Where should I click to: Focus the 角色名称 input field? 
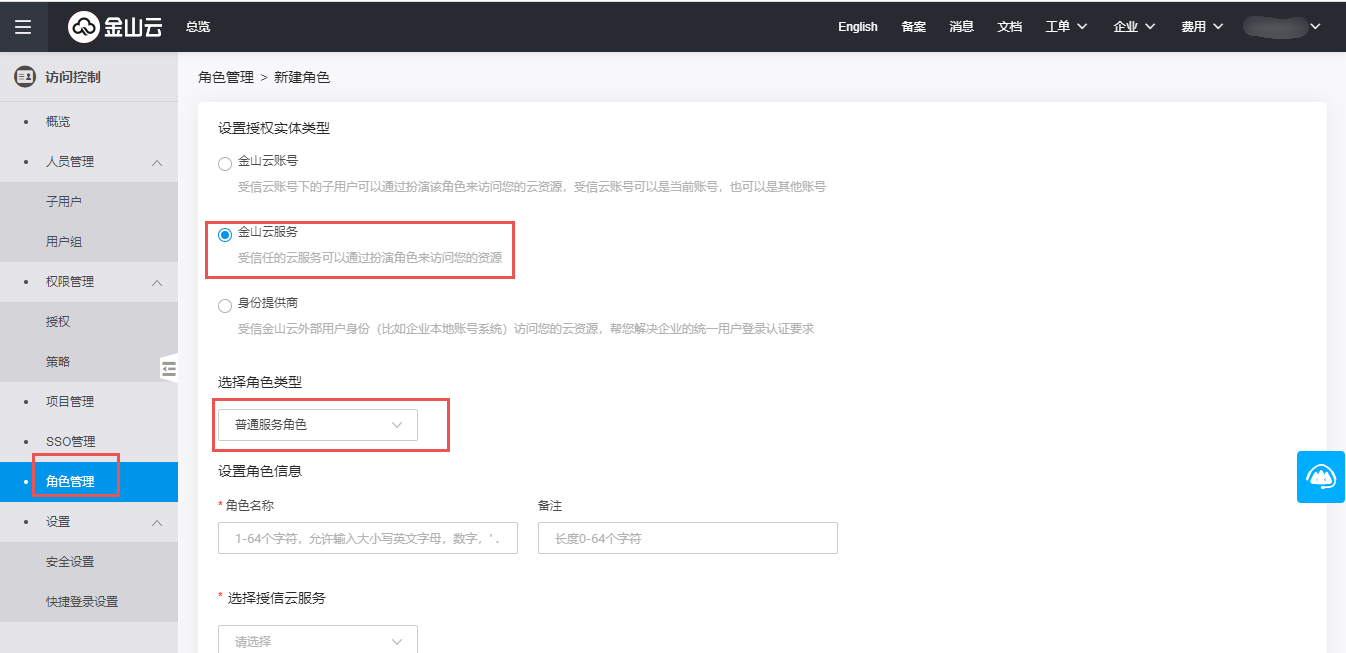click(x=368, y=538)
